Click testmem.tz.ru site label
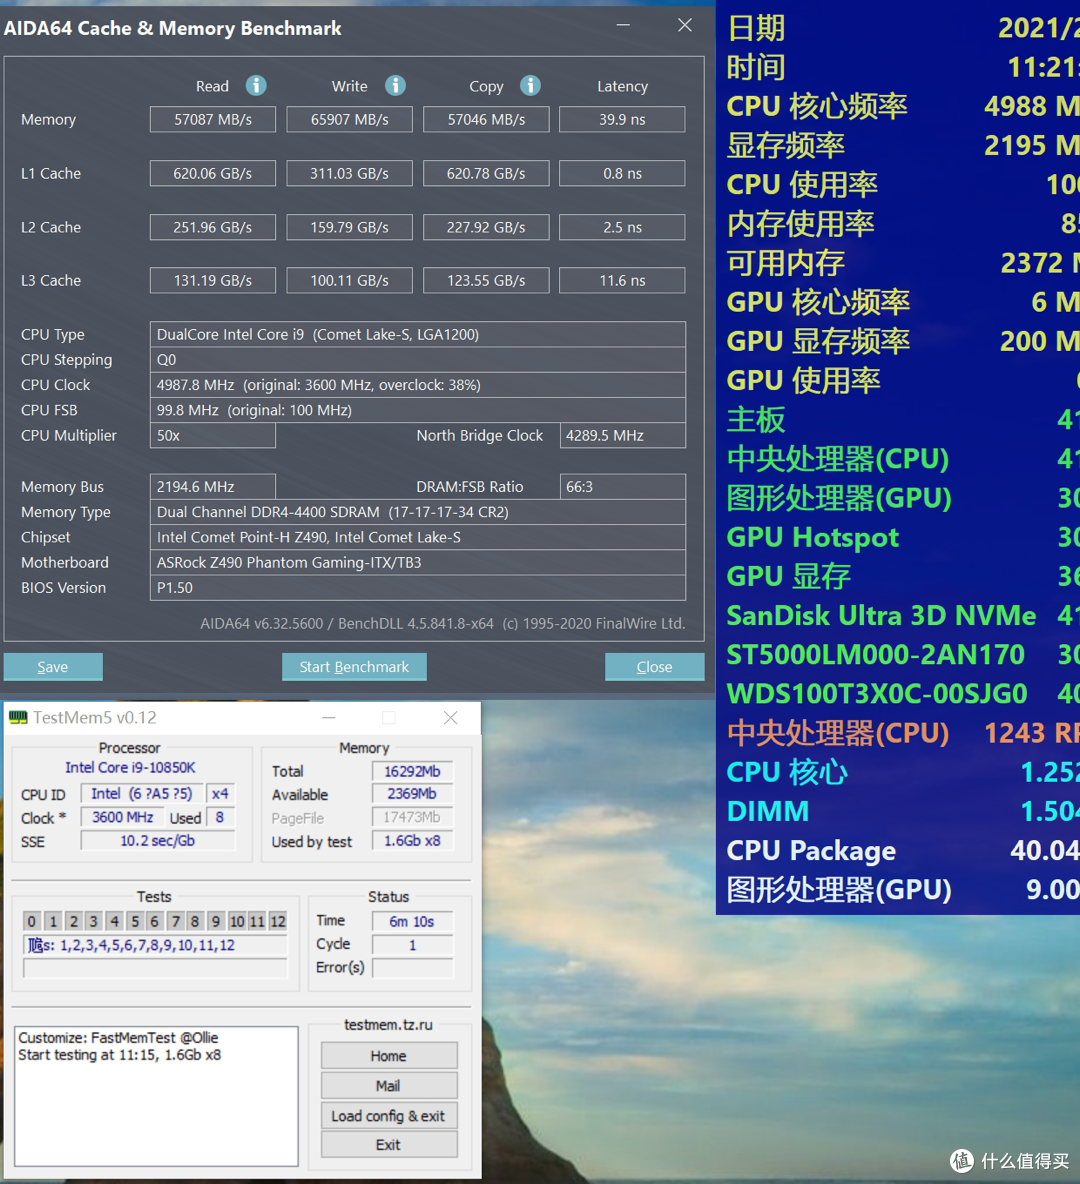The width and height of the screenshot is (1080, 1184). point(388,1025)
